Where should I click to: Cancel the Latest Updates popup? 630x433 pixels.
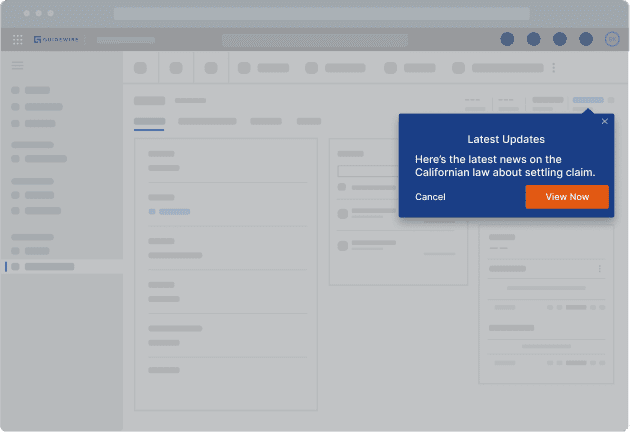pyautogui.click(x=430, y=197)
